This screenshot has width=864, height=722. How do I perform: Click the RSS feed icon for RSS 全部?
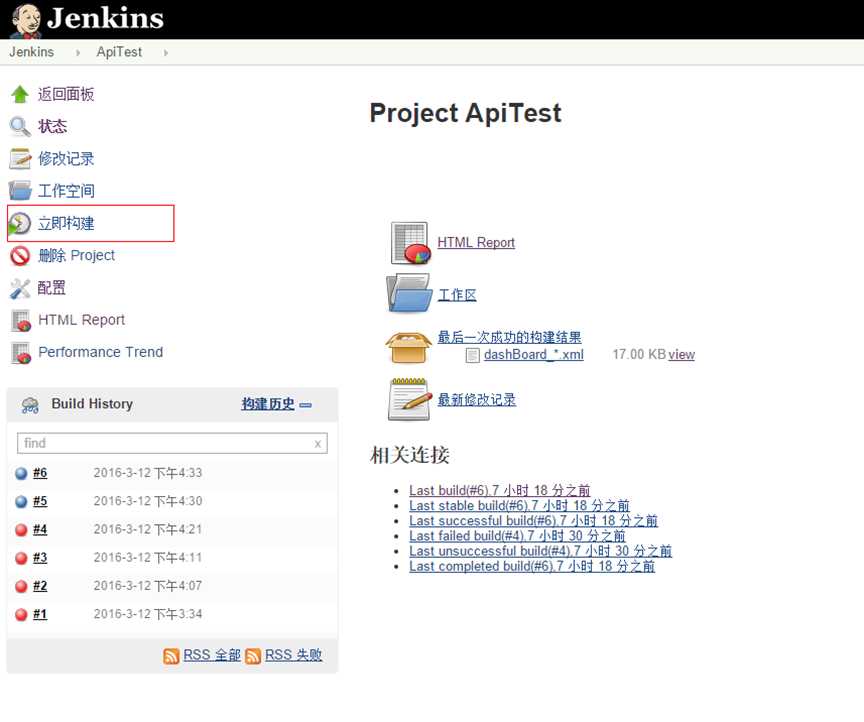171,656
